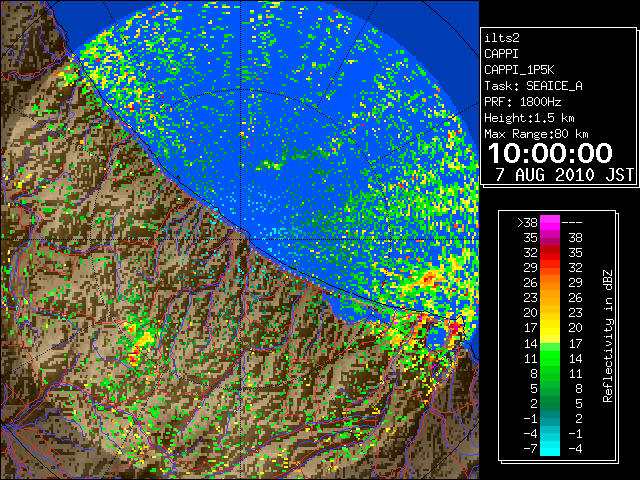Pick the bright green 11 dBZ legend color
Image resolution: width=640 pixels, height=480 pixels.
coord(550,358)
